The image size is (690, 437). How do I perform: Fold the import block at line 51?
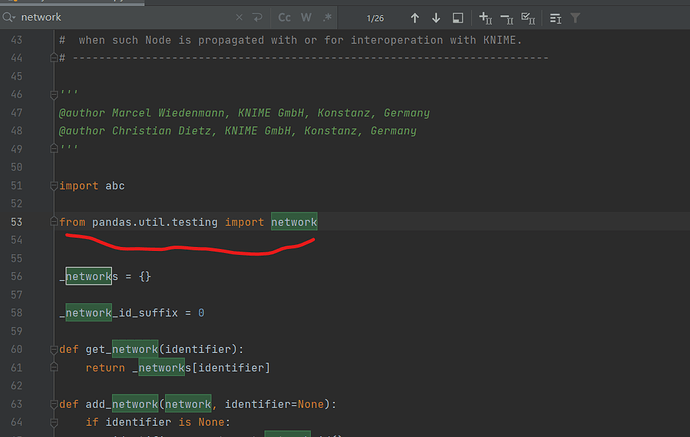coord(53,186)
